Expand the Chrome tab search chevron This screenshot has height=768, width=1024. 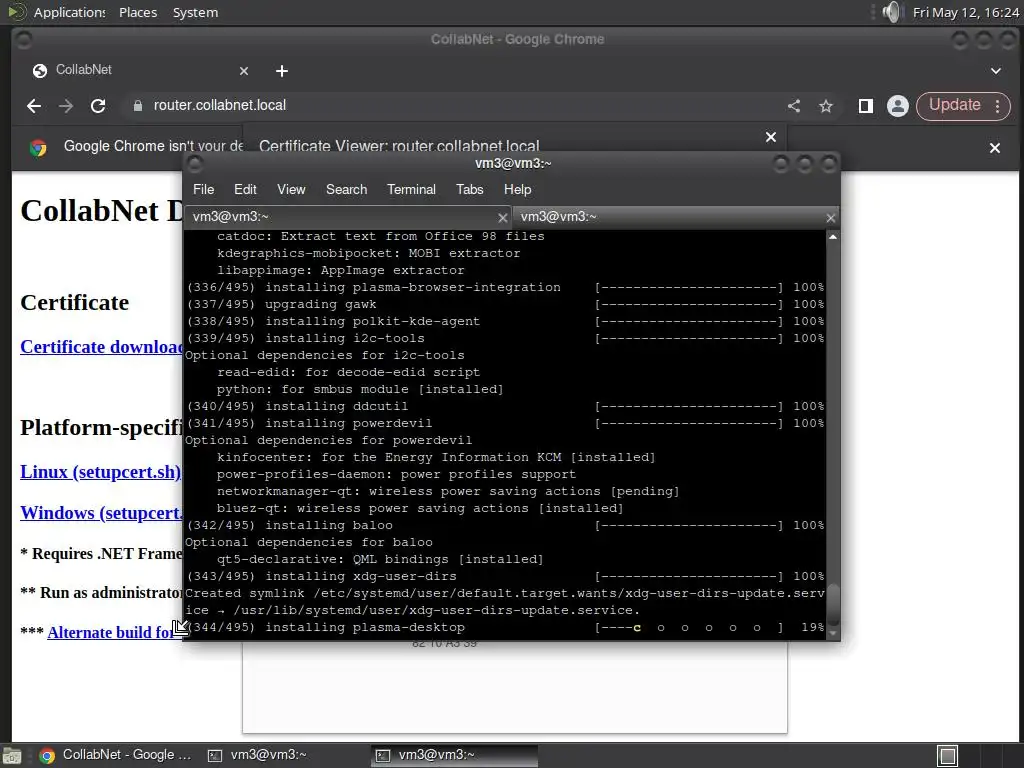[x=996, y=71]
